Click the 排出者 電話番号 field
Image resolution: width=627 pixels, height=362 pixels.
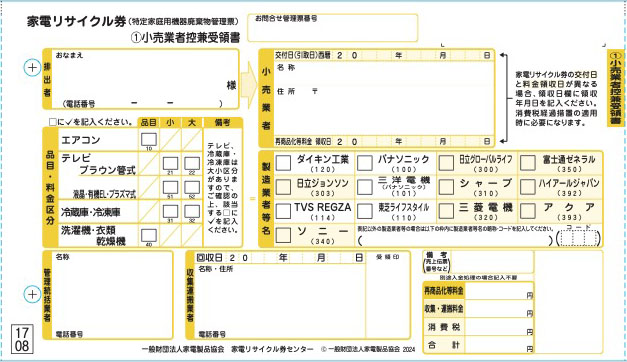[x=142, y=104]
